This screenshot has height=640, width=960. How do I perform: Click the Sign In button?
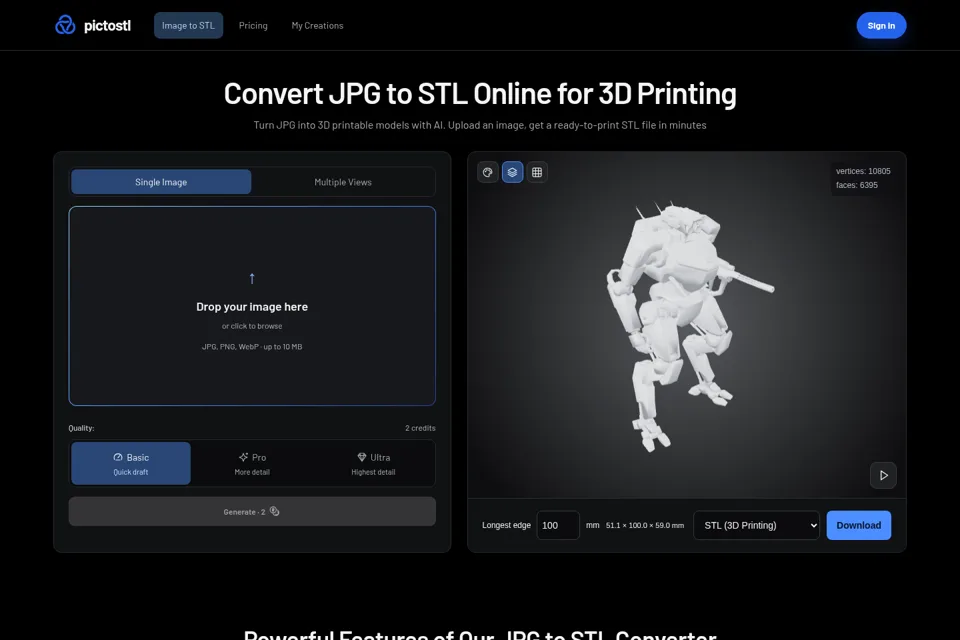tap(881, 26)
